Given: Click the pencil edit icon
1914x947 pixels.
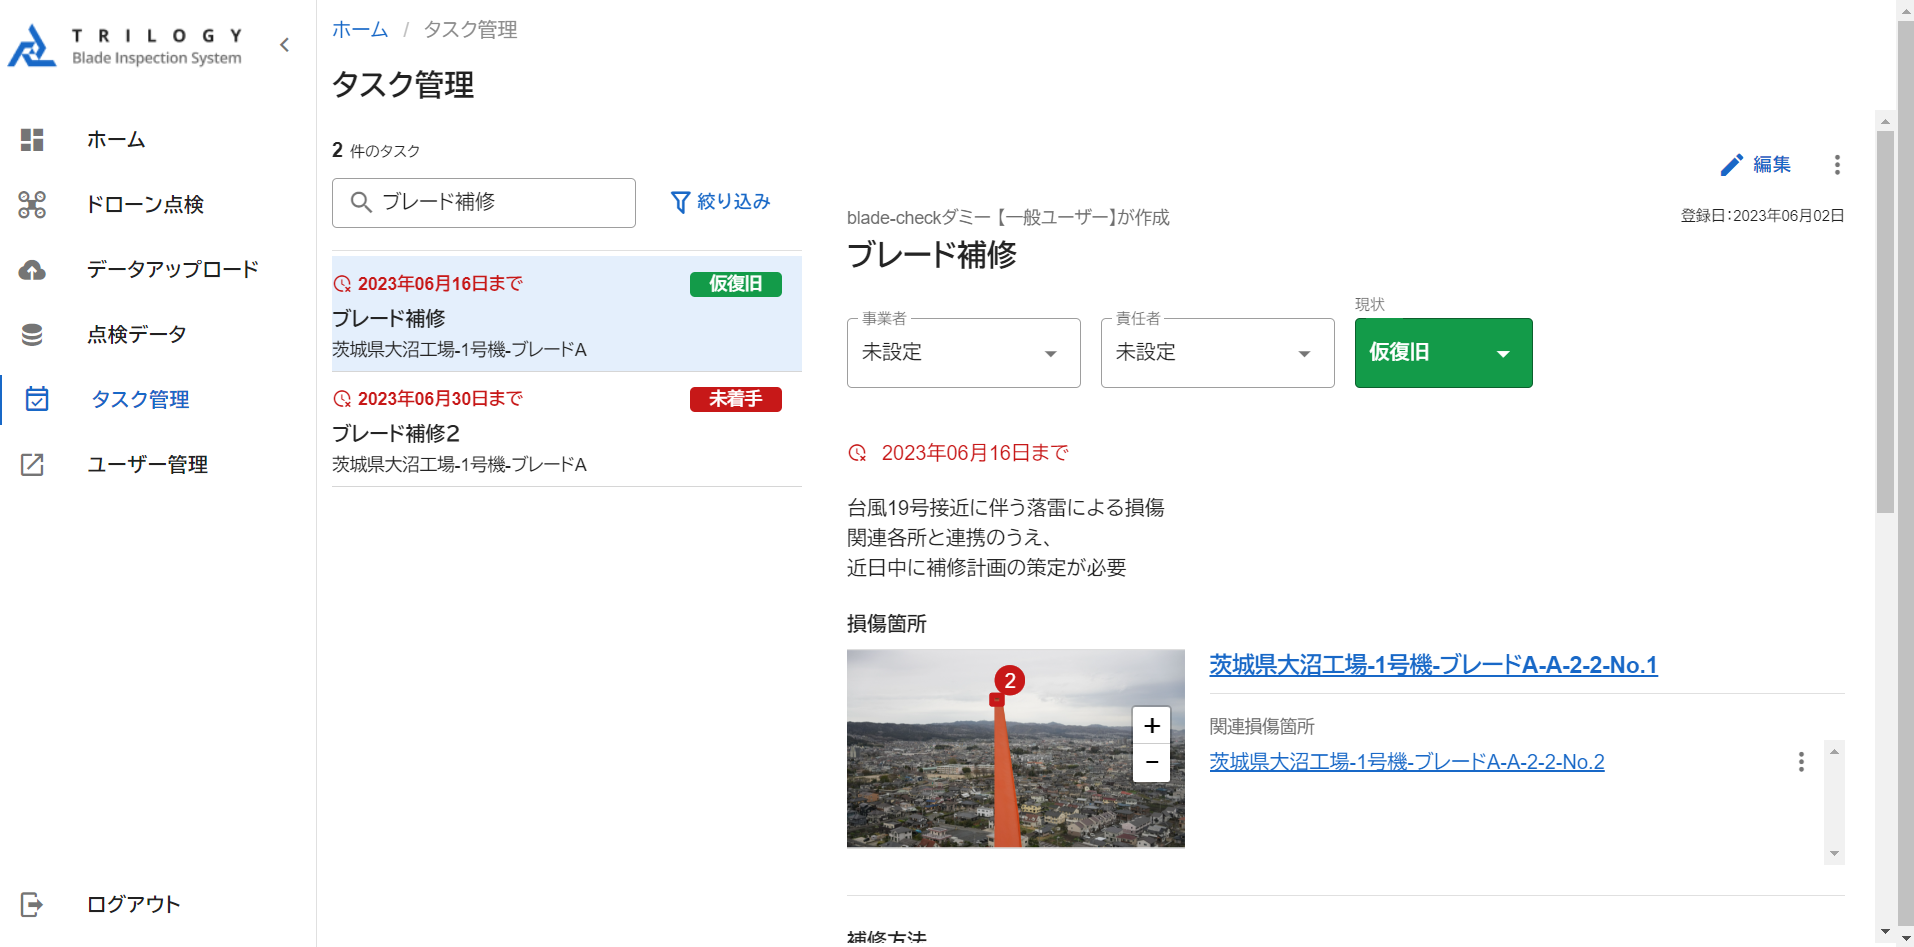Looking at the screenshot, I should (x=1732, y=165).
